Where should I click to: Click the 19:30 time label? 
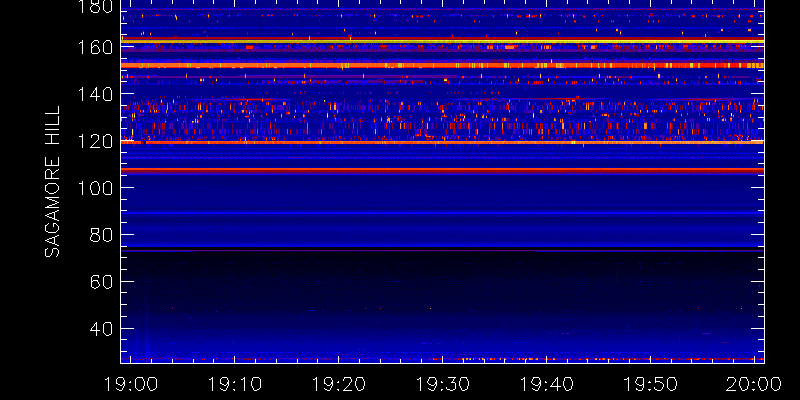click(x=443, y=384)
